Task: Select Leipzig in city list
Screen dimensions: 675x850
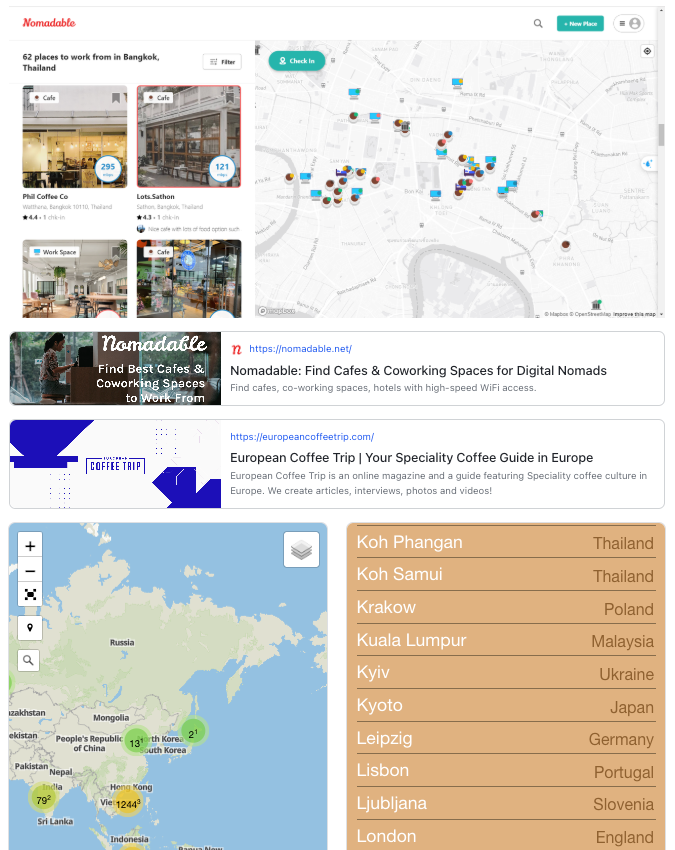Action: (x=505, y=738)
